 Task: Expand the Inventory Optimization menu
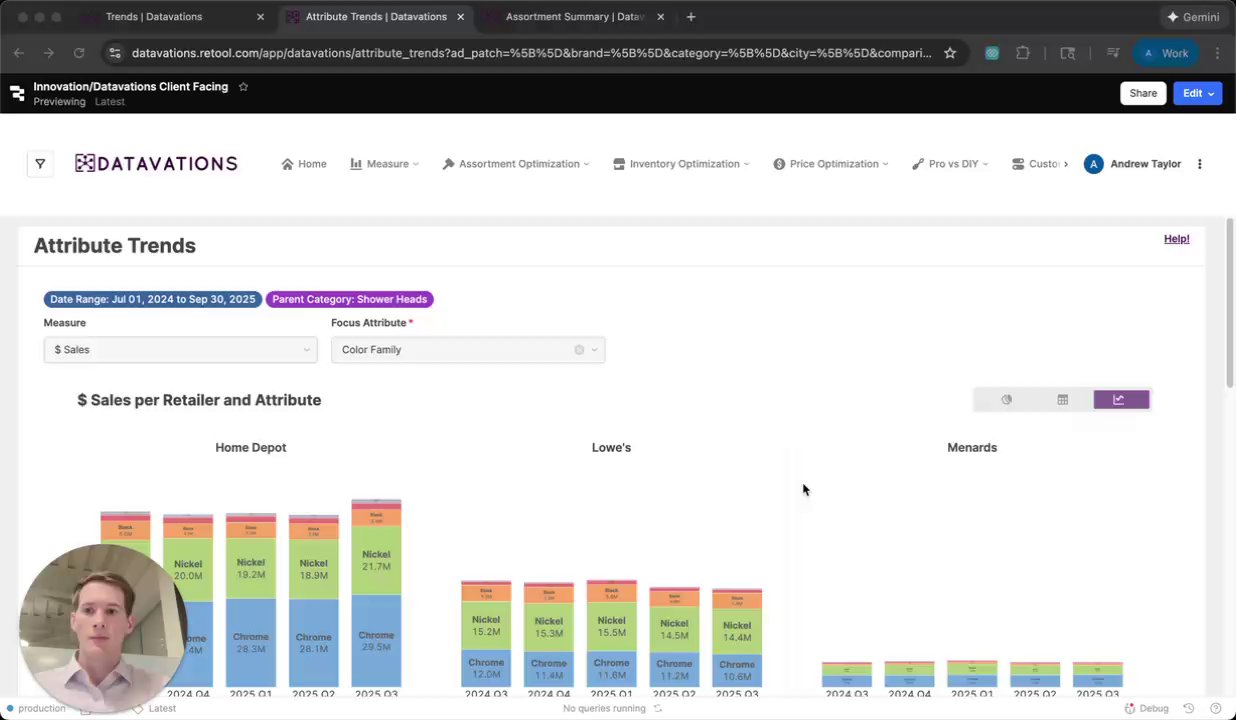pos(681,164)
